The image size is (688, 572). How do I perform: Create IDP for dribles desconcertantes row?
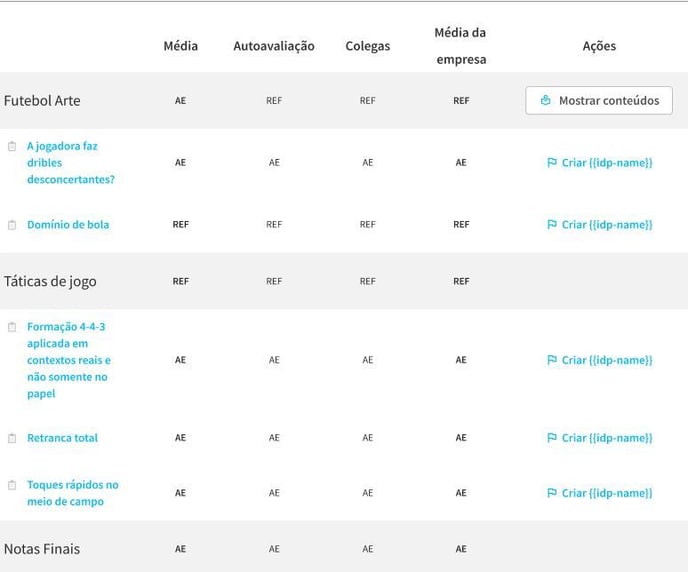(600, 163)
